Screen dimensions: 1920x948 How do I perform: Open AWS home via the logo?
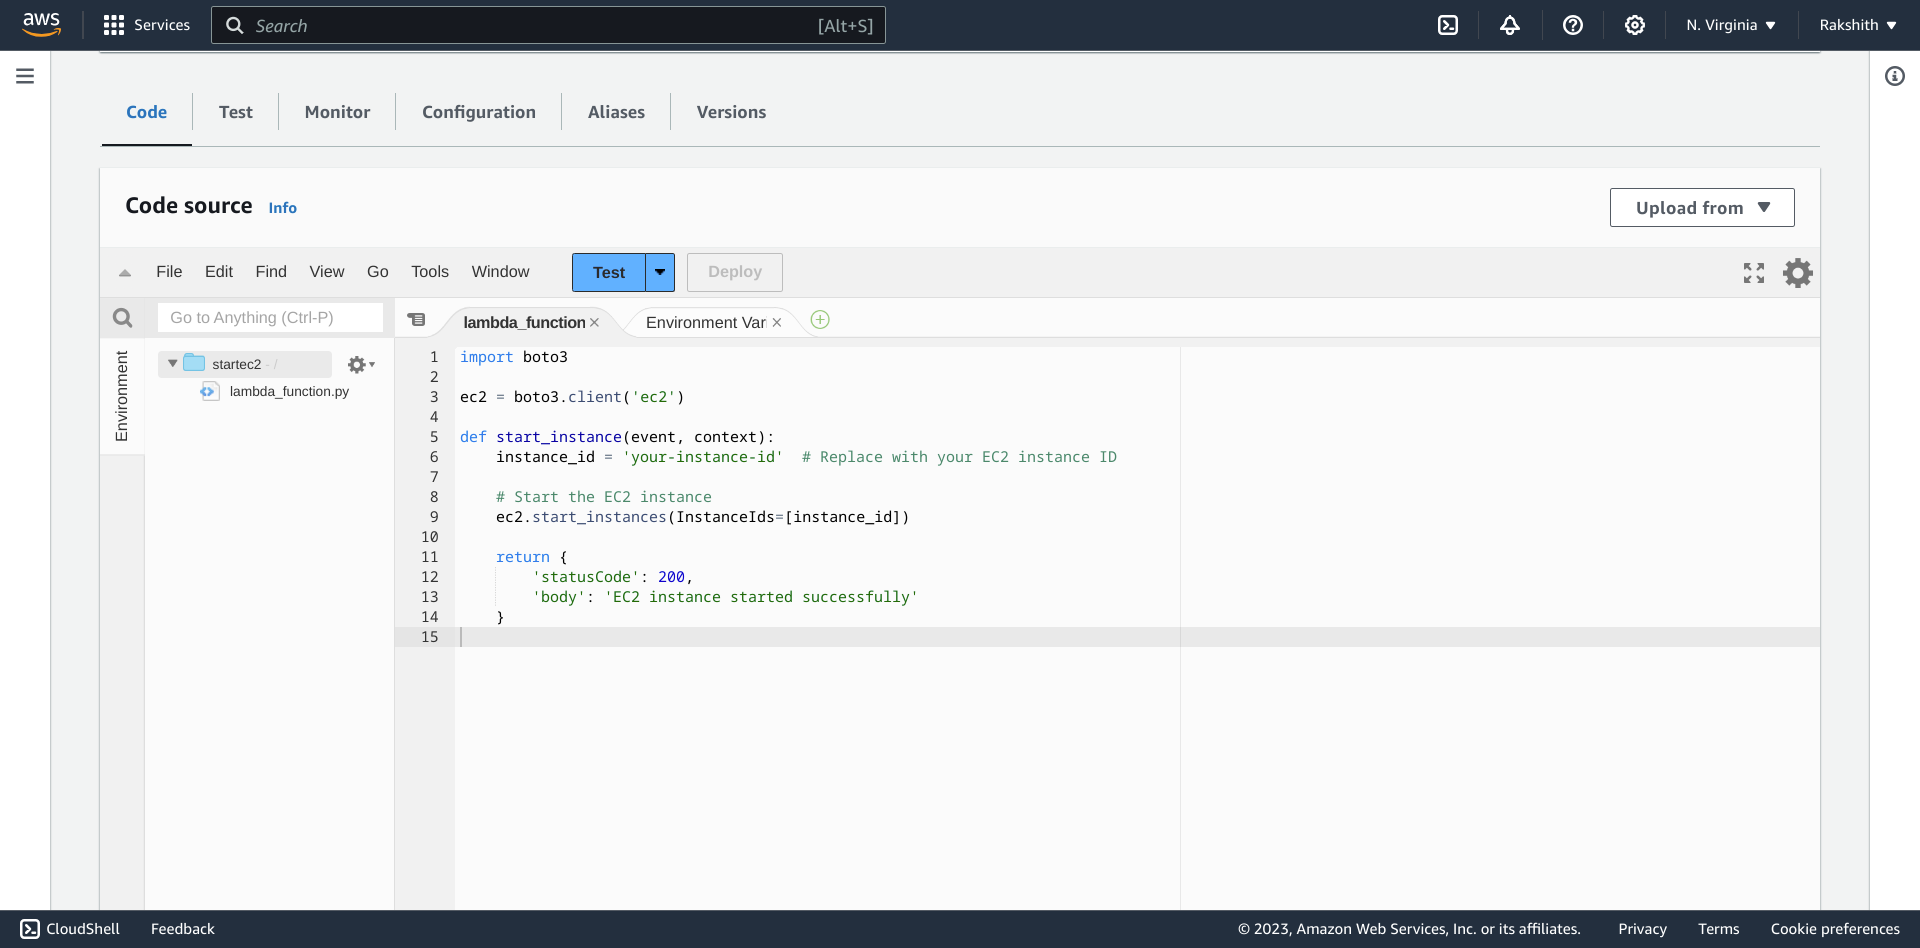[x=41, y=24]
